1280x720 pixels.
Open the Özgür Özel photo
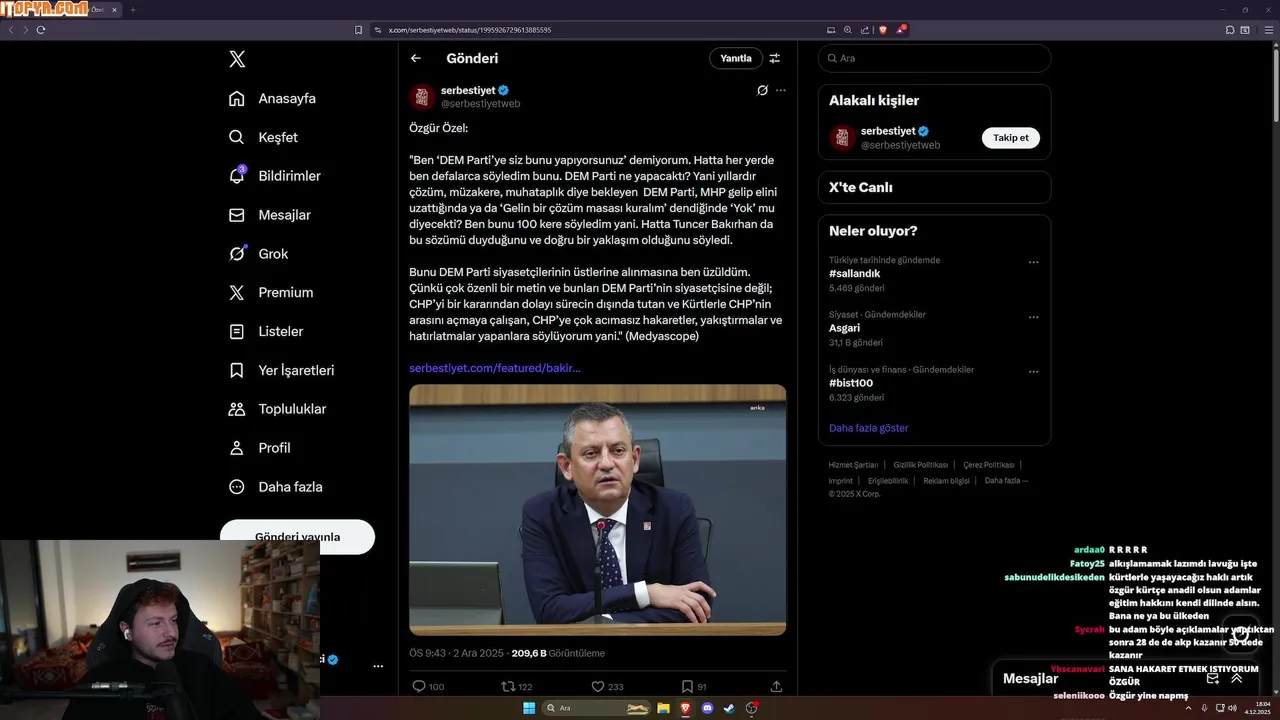coord(597,510)
